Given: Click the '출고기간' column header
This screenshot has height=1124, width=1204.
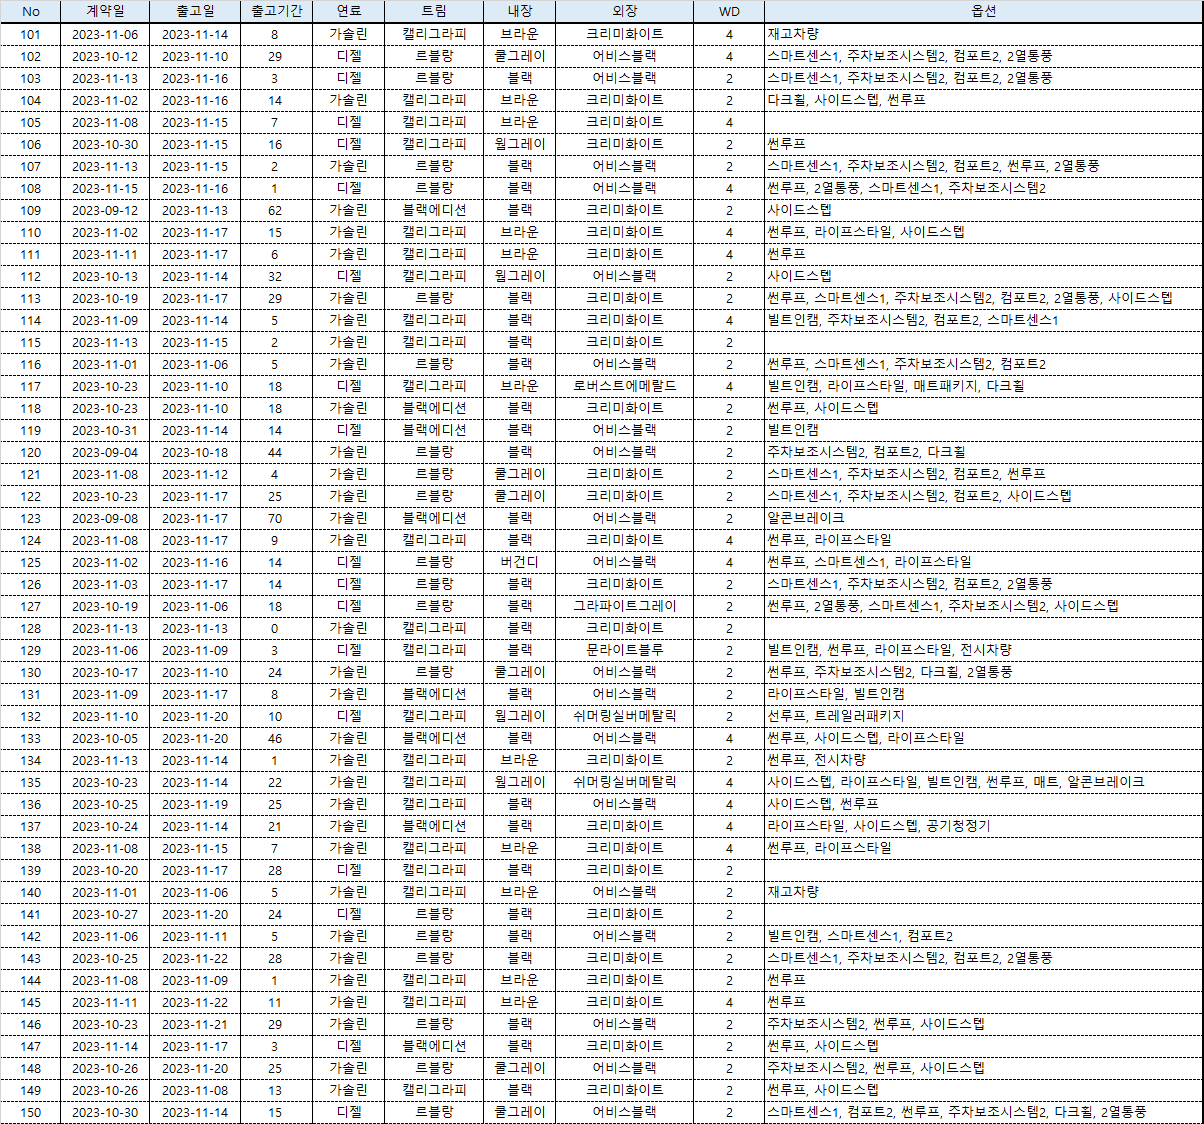Looking at the screenshot, I should 275,12.
